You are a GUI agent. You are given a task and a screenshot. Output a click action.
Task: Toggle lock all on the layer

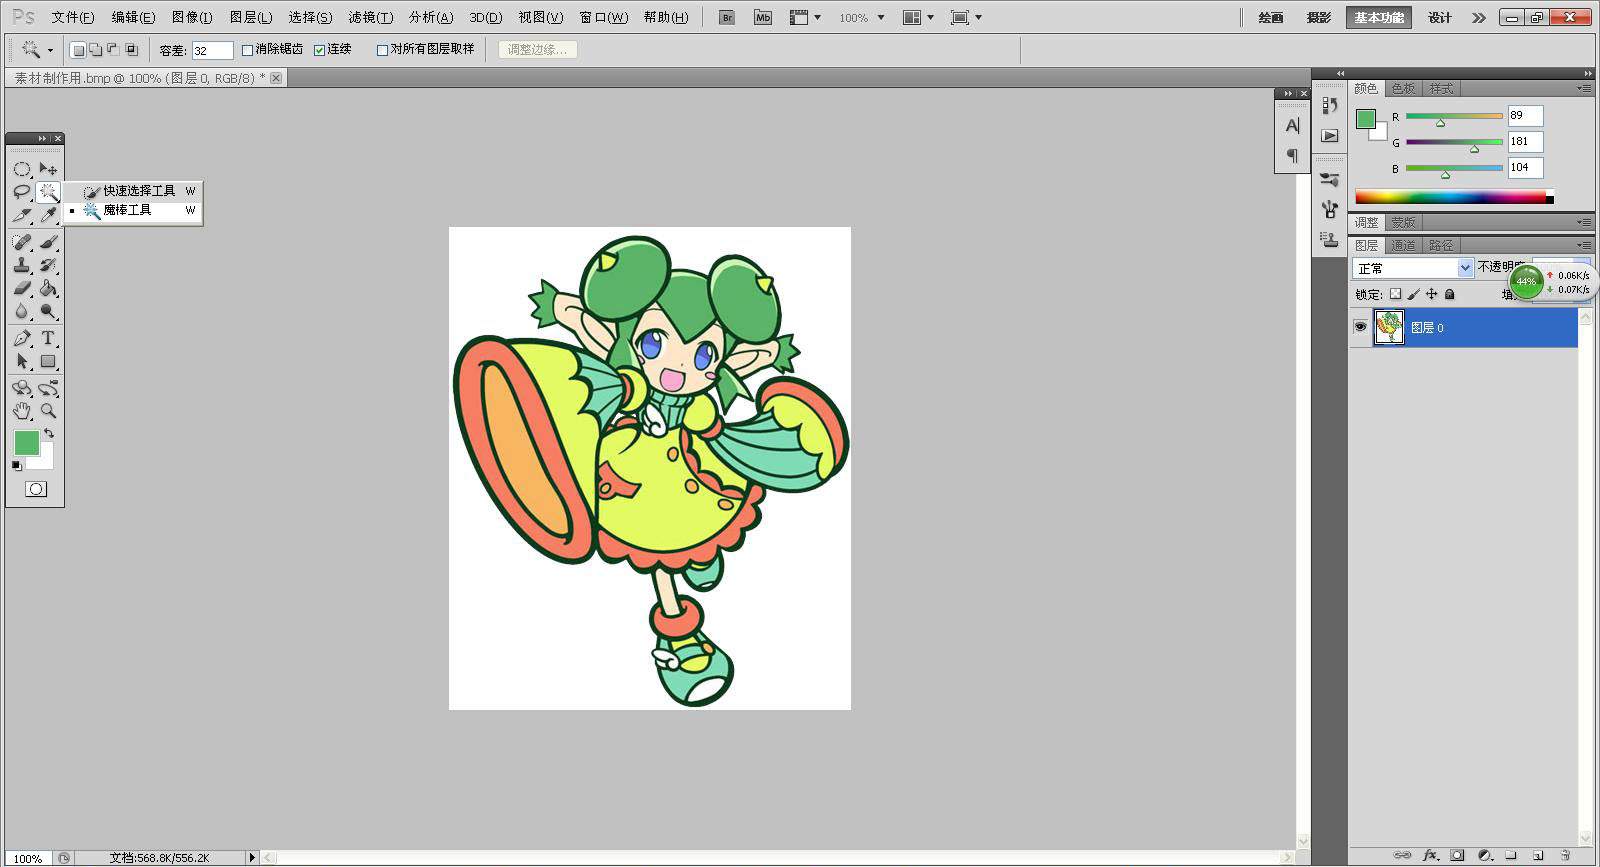click(x=1450, y=294)
